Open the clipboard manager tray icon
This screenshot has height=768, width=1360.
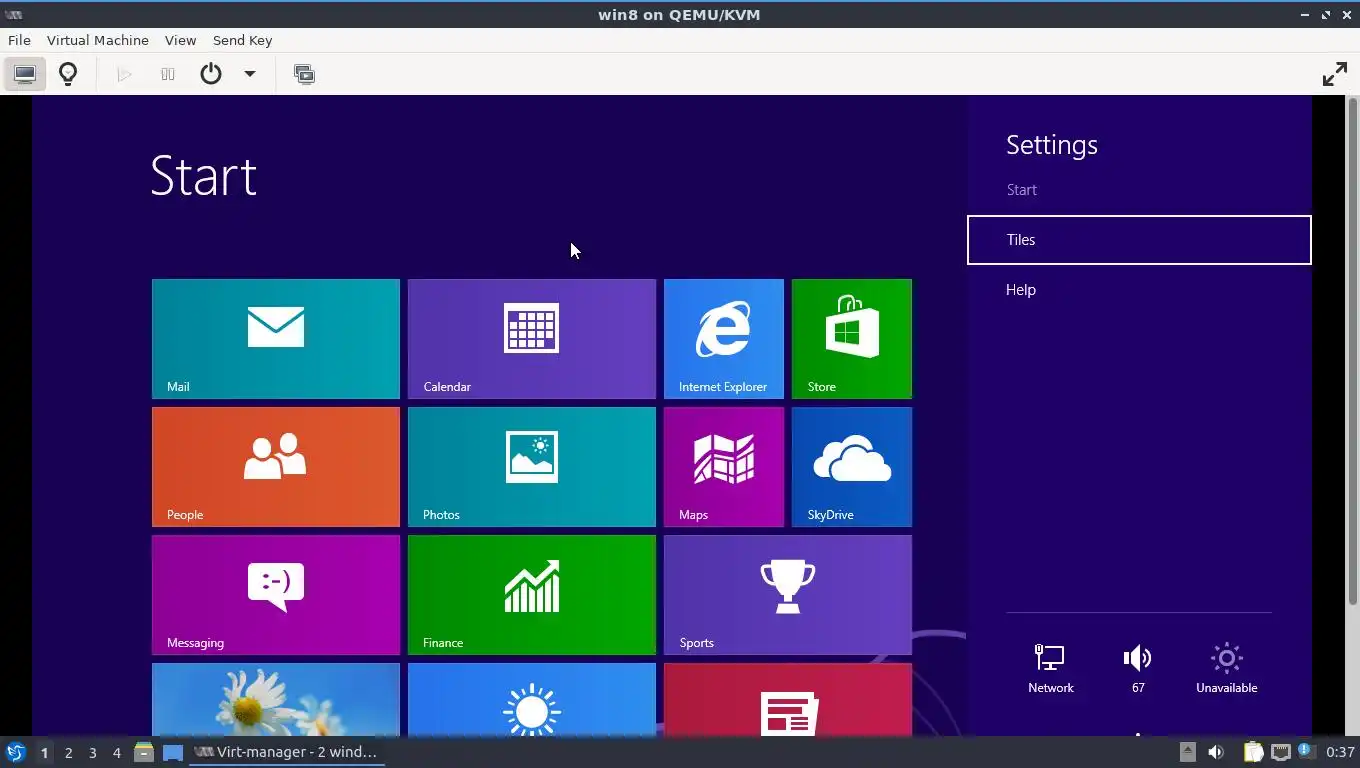1253,752
